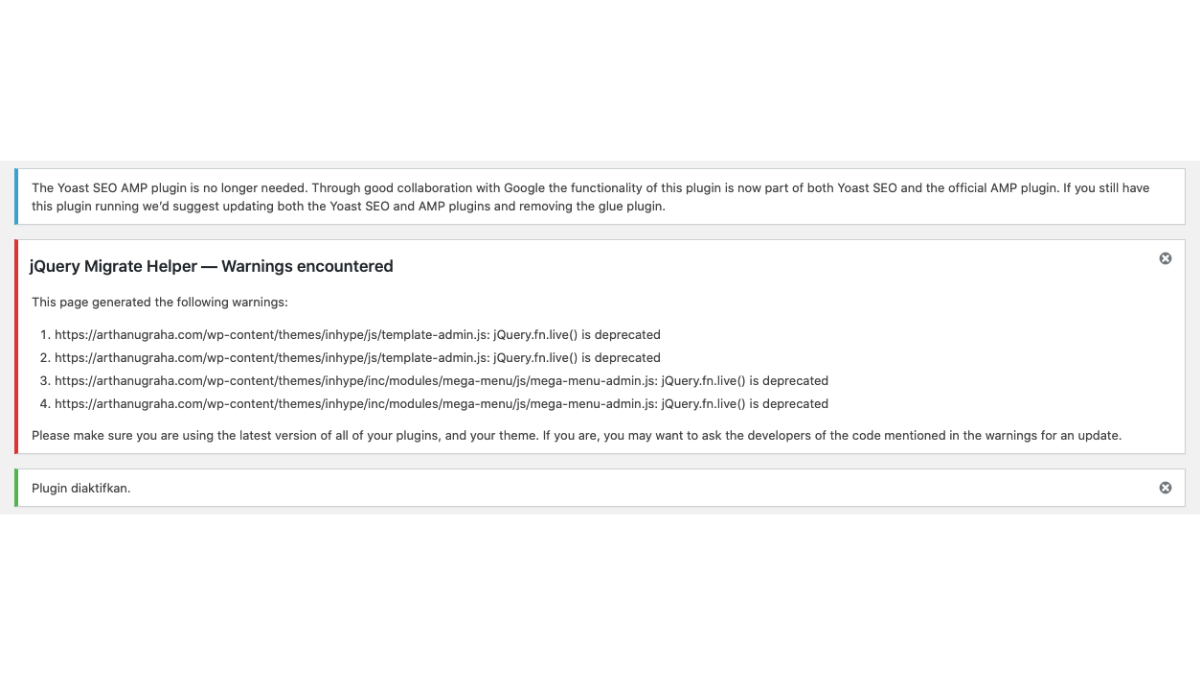The image size is (1200, 675).
Task: Click the first template-admin.js URL in warnings
Action: pos(271,335)
